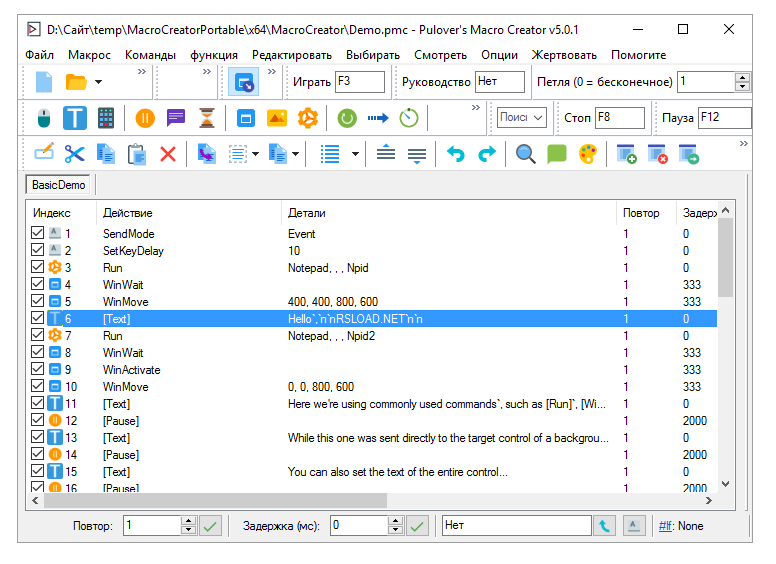This screenshot has width=776, height=564.
Task: Expand the list view dropdown arrow
Action: (355, 154)
